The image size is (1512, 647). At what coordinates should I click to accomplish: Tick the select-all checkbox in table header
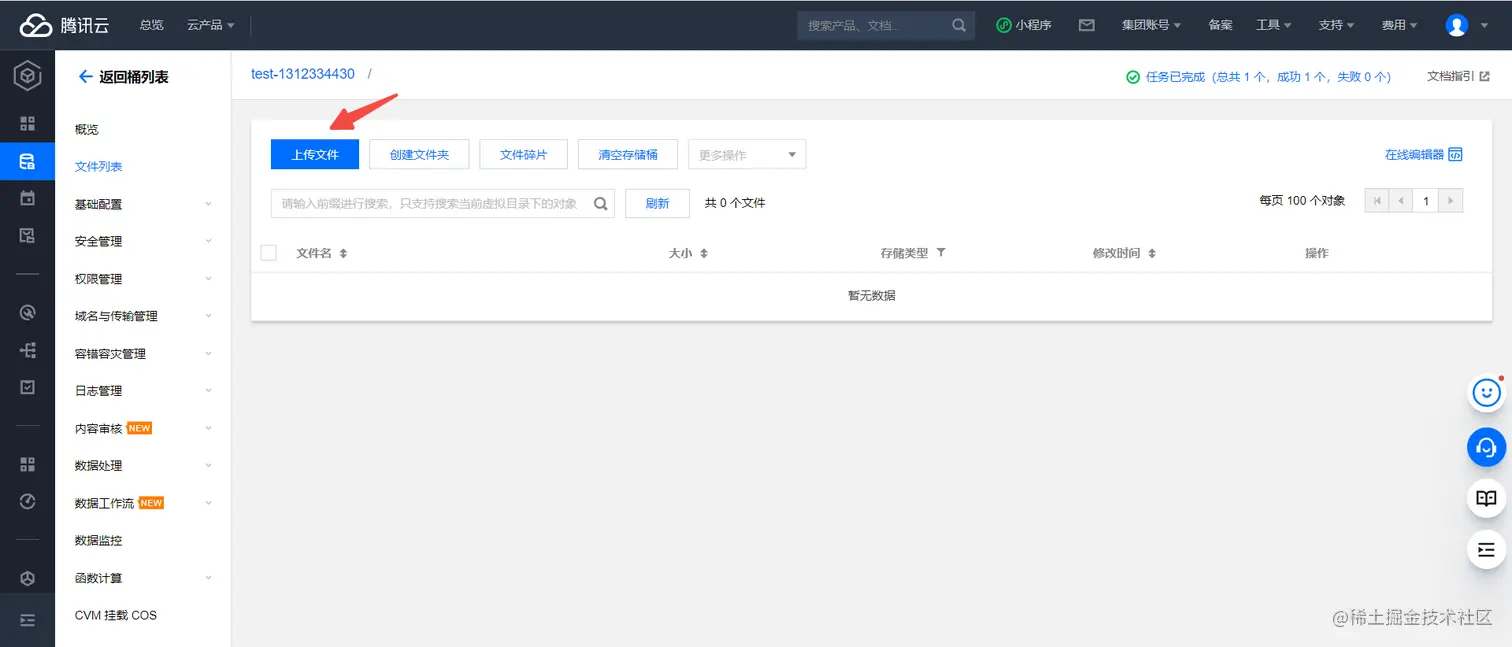[x=268, y=253]
